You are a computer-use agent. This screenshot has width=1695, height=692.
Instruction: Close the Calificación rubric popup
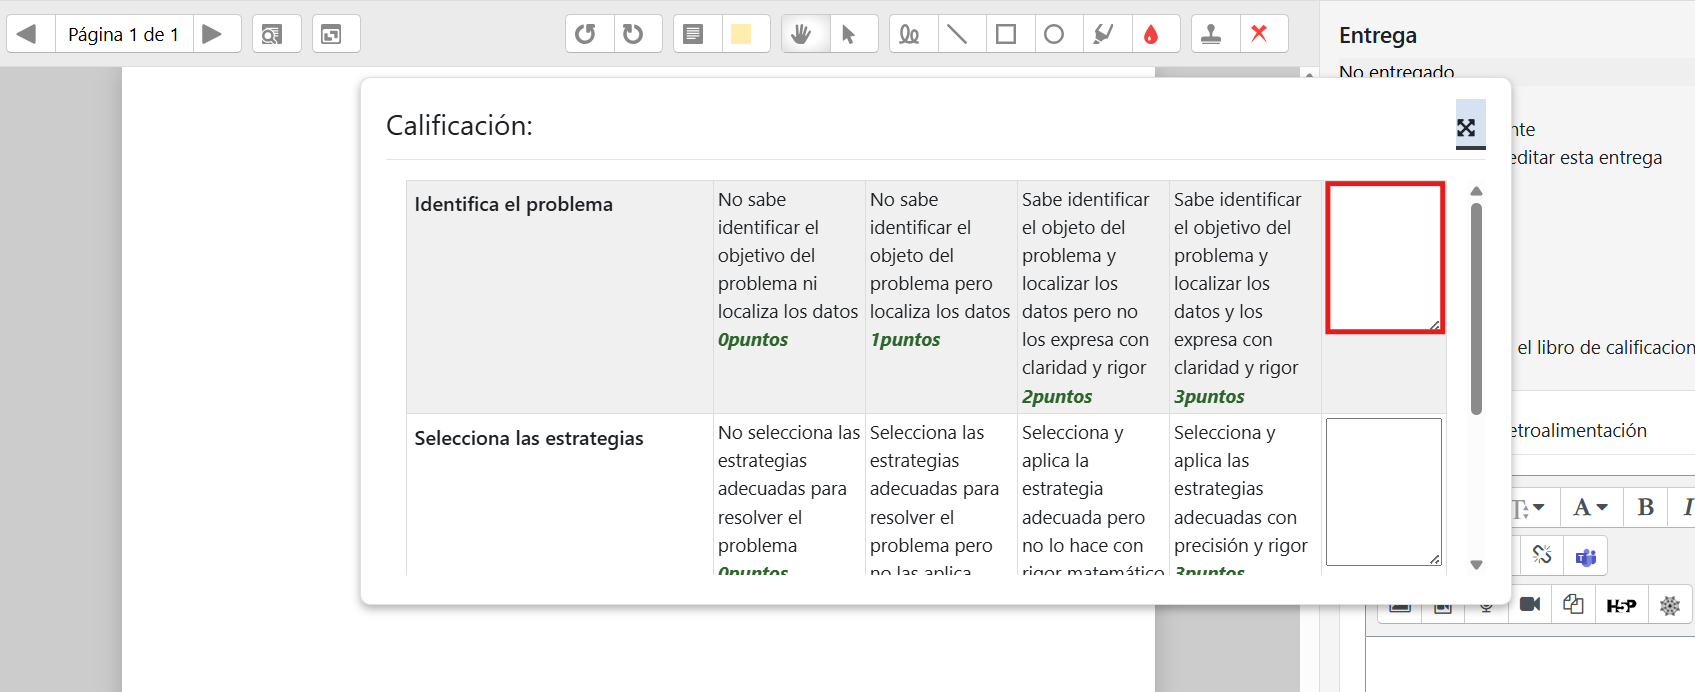pyautogui.click(x=1466, y=127)
